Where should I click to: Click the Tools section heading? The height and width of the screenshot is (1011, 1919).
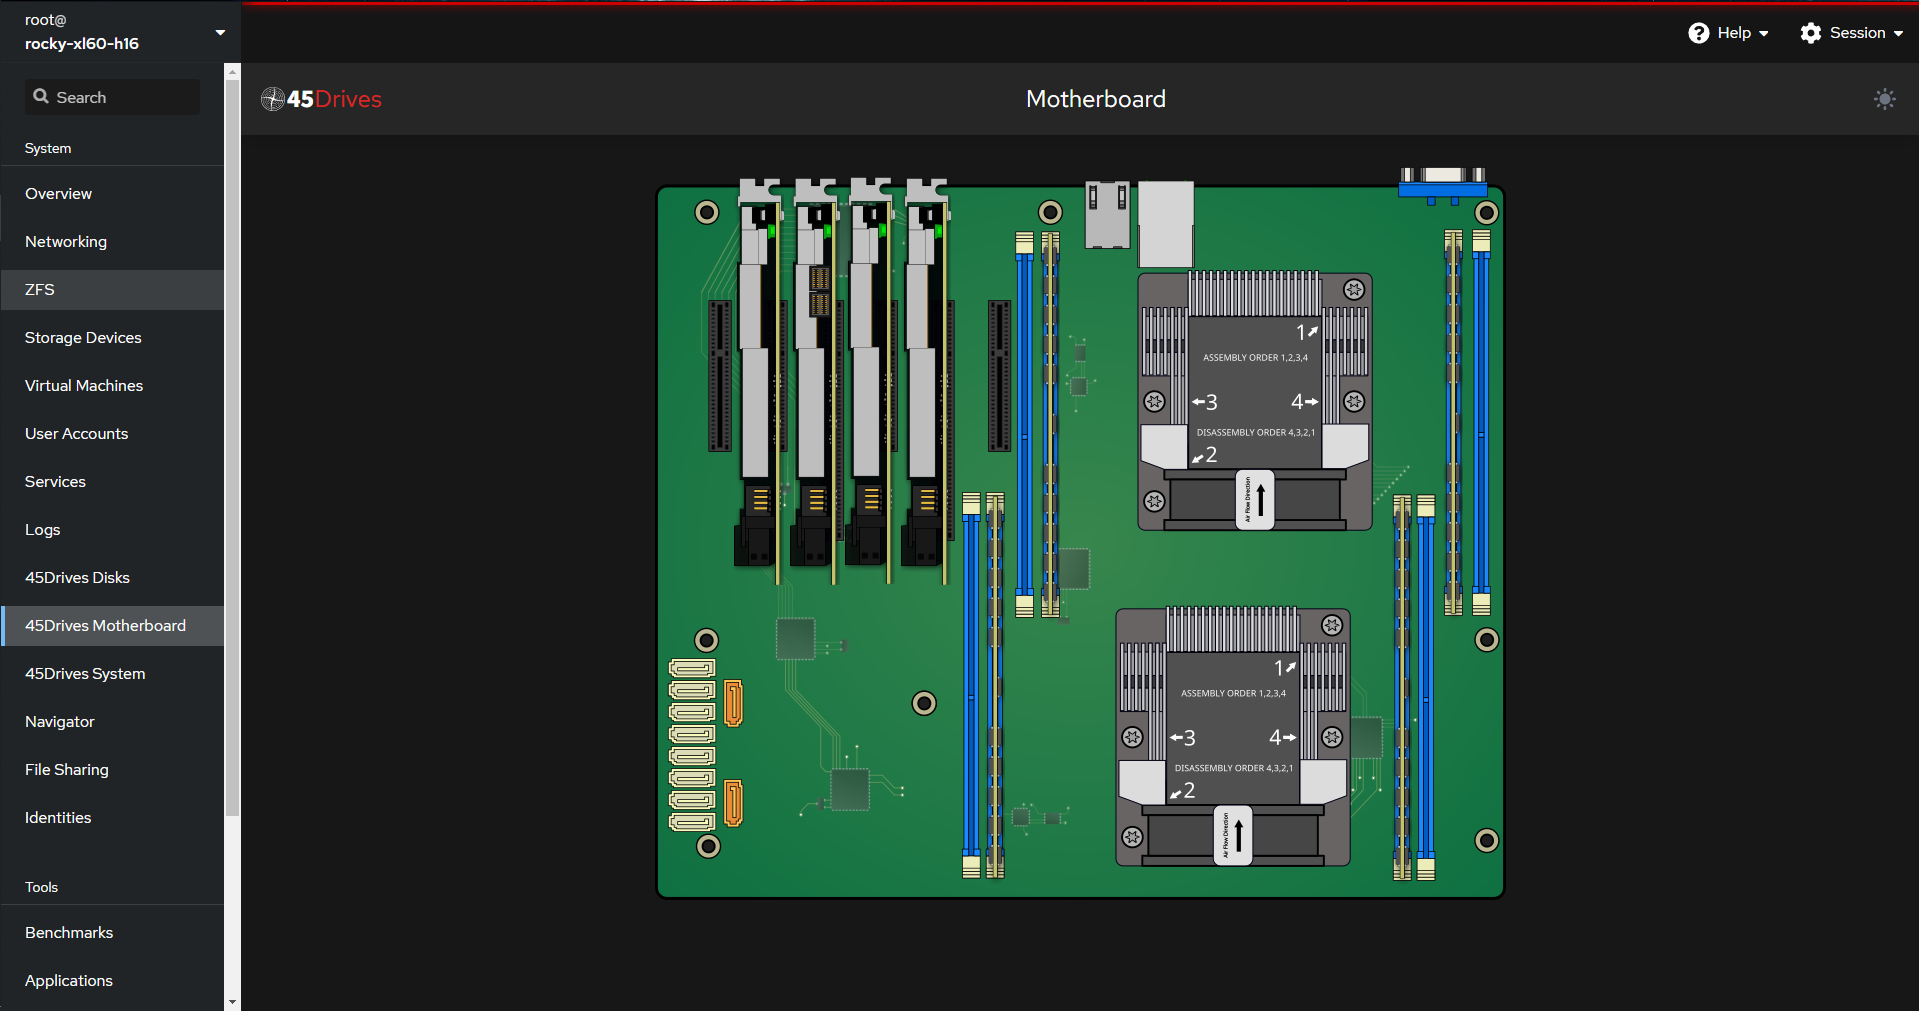pyautogui.click(x=41, y=887)
